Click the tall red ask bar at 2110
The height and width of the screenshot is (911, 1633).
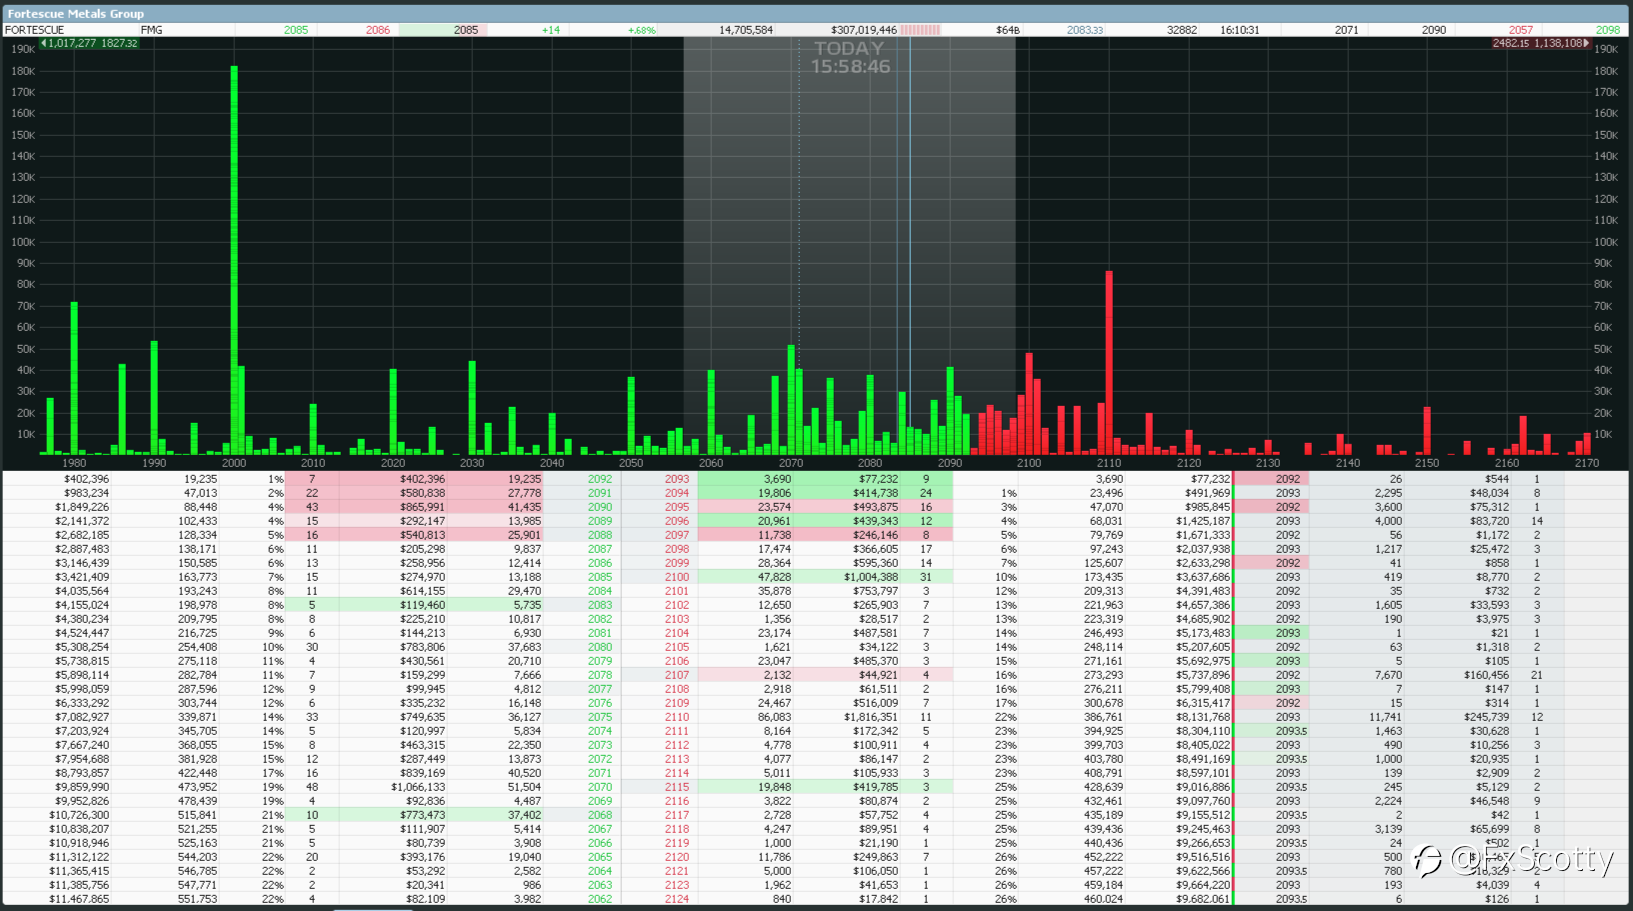[1109, 363]
